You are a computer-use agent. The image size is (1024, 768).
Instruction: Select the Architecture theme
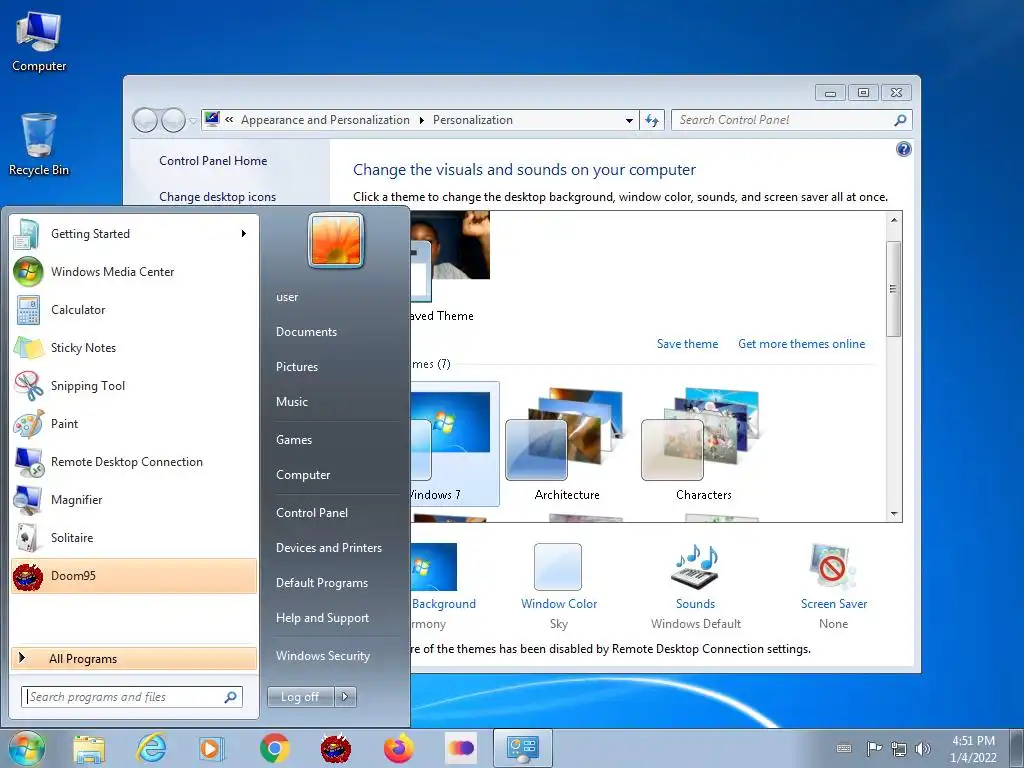567,445
